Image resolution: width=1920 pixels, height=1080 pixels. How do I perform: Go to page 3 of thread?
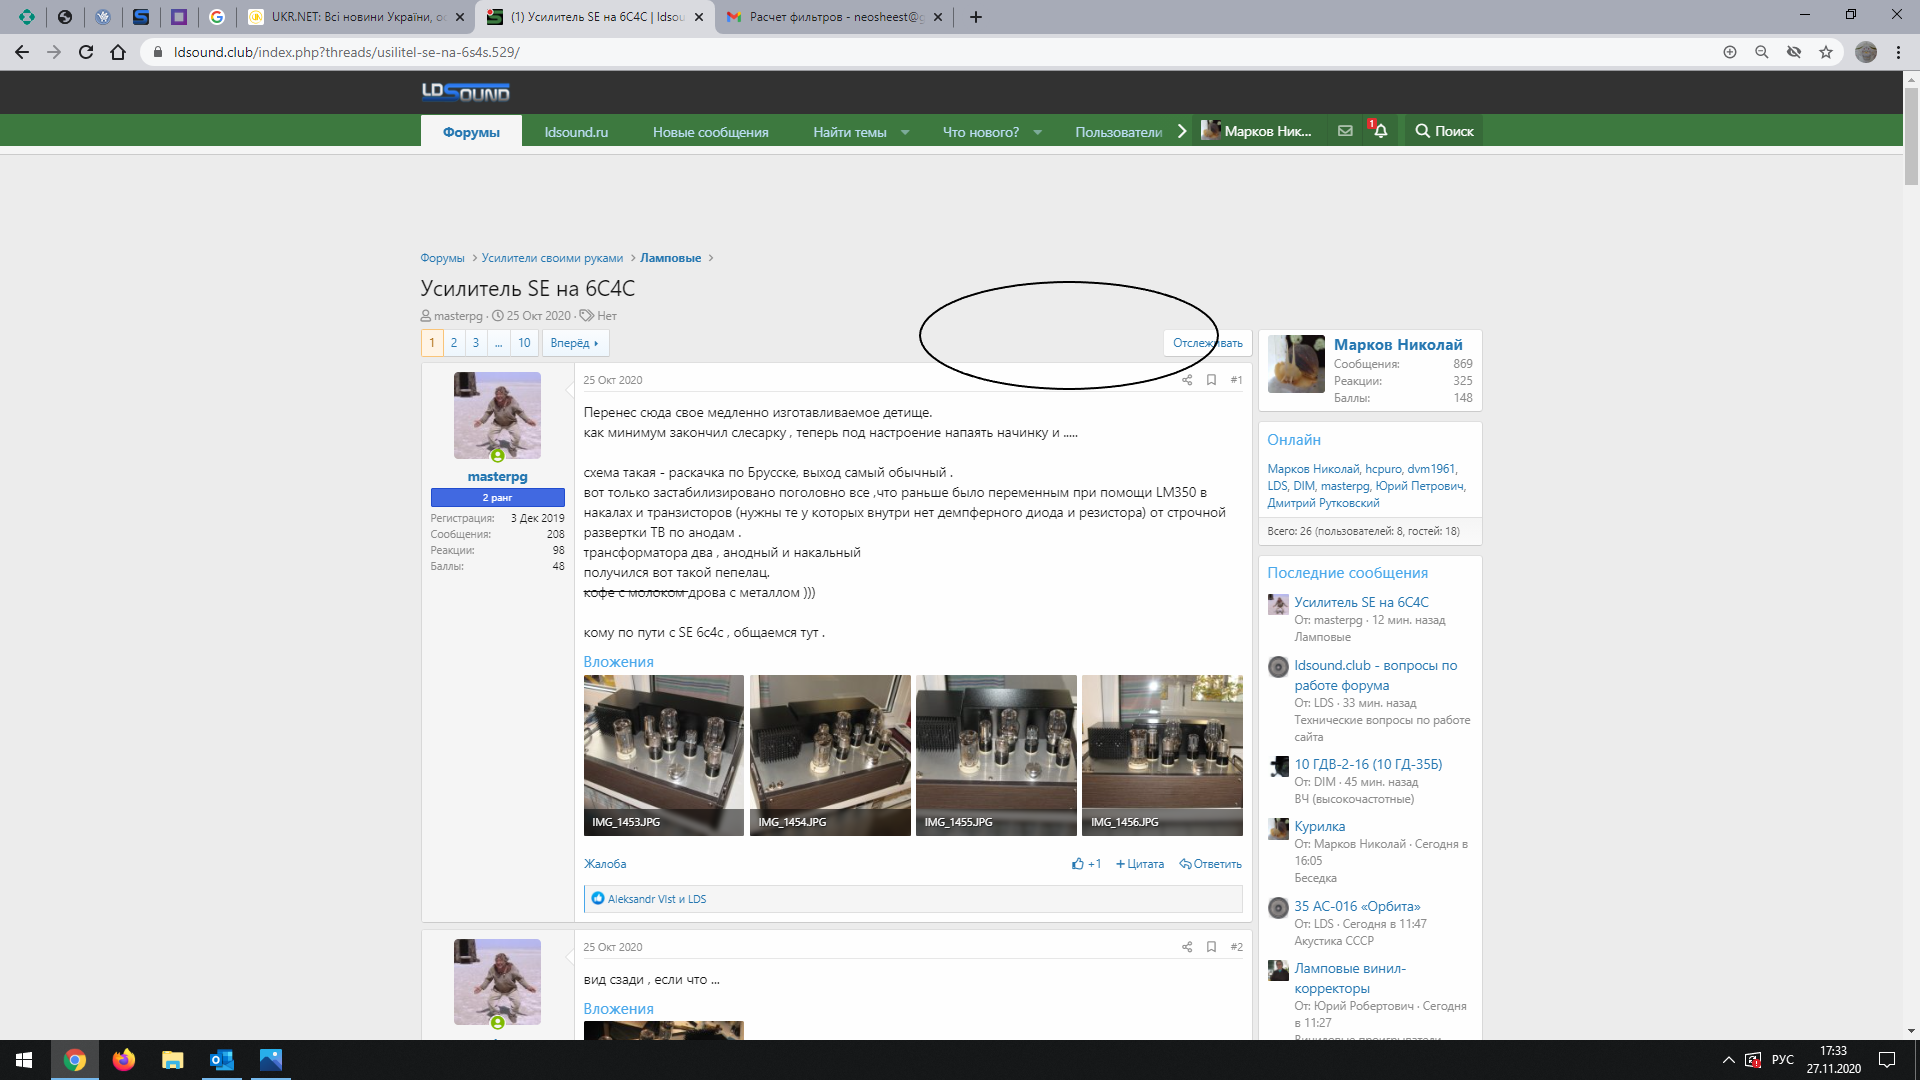click(476, 343)
